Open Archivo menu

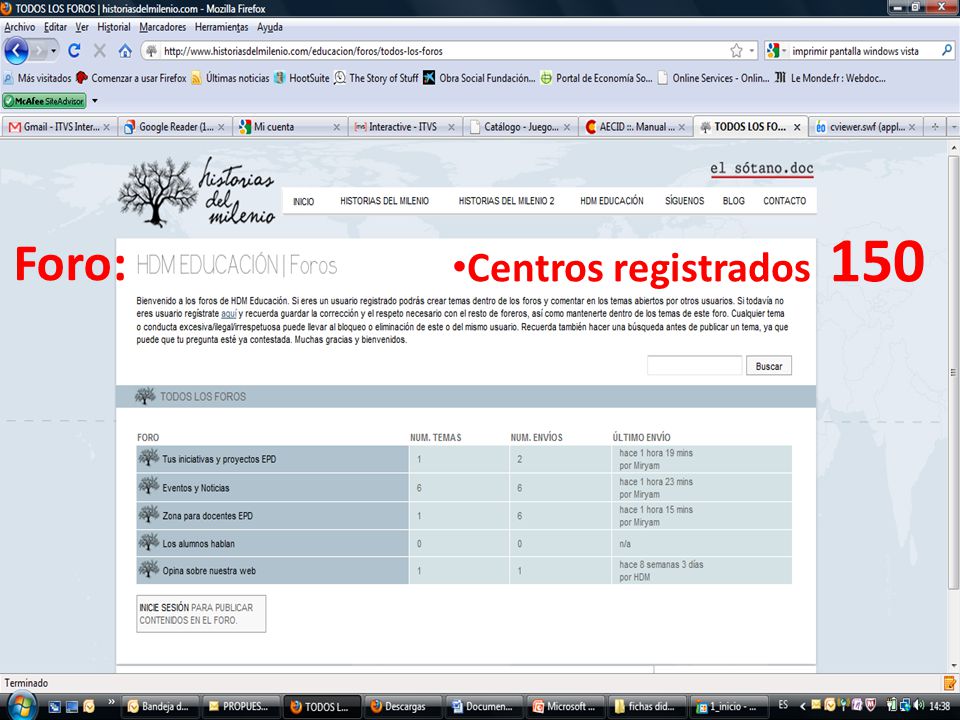coord(20,27)
